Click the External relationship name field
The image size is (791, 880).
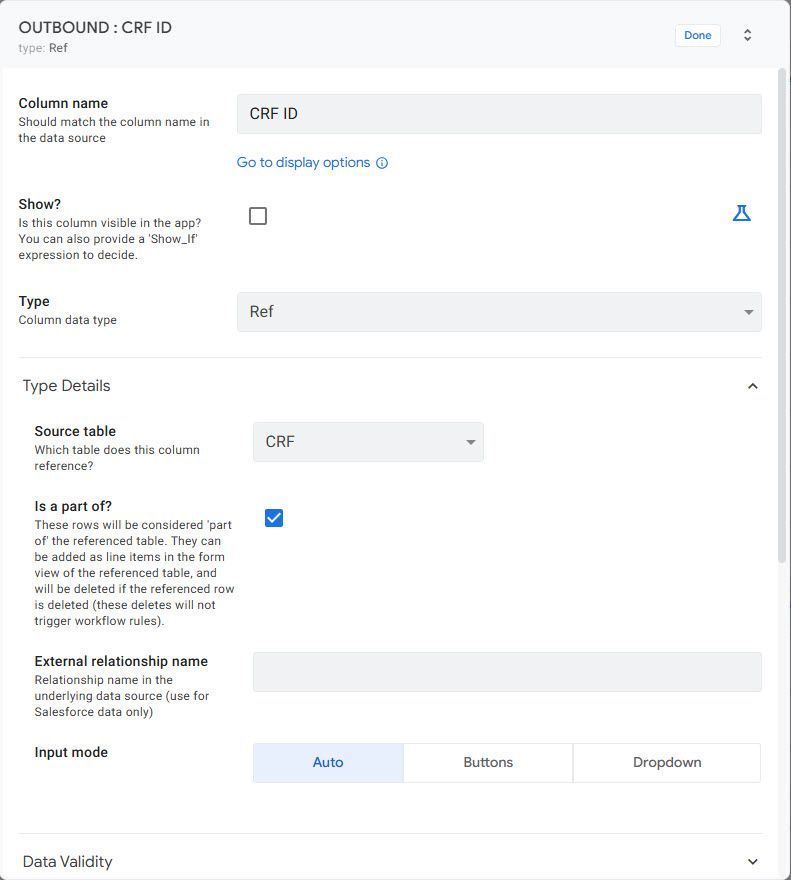507,672
